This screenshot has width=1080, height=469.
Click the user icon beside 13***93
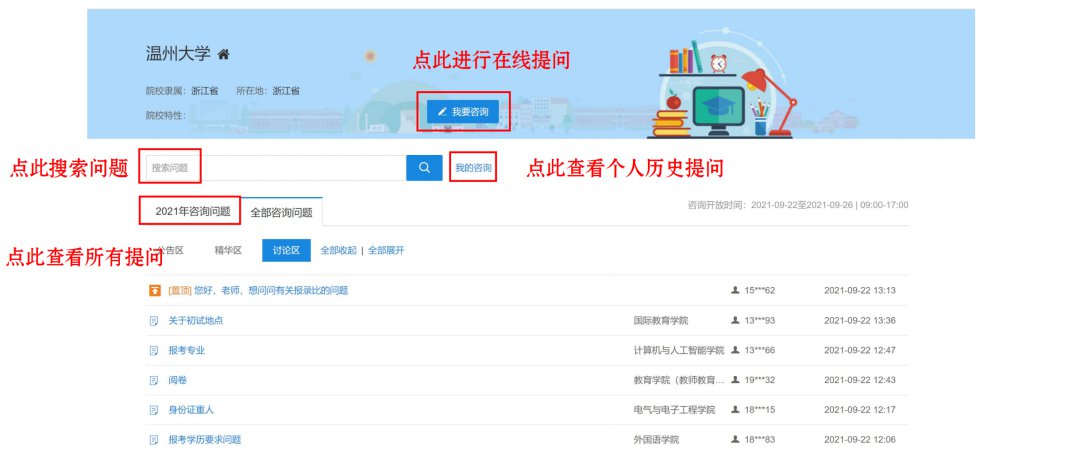[735, 320]
